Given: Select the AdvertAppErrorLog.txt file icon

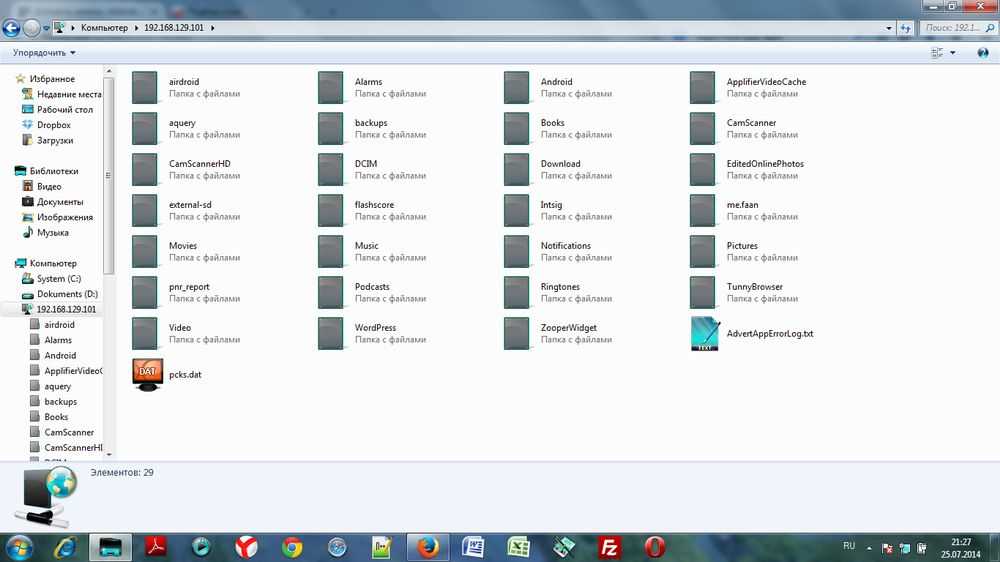Looking at the screenshot, I should pyautogui.click(x=705, y=333).
